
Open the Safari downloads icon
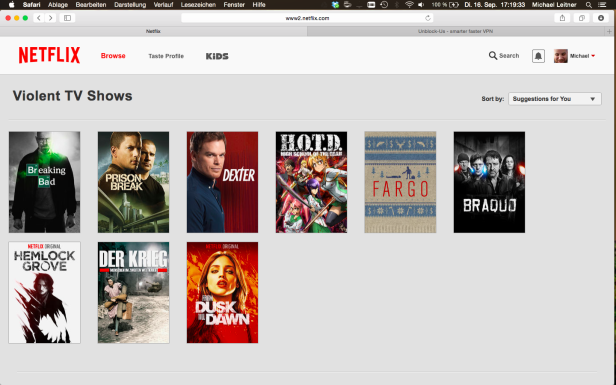tap(601, 18)
